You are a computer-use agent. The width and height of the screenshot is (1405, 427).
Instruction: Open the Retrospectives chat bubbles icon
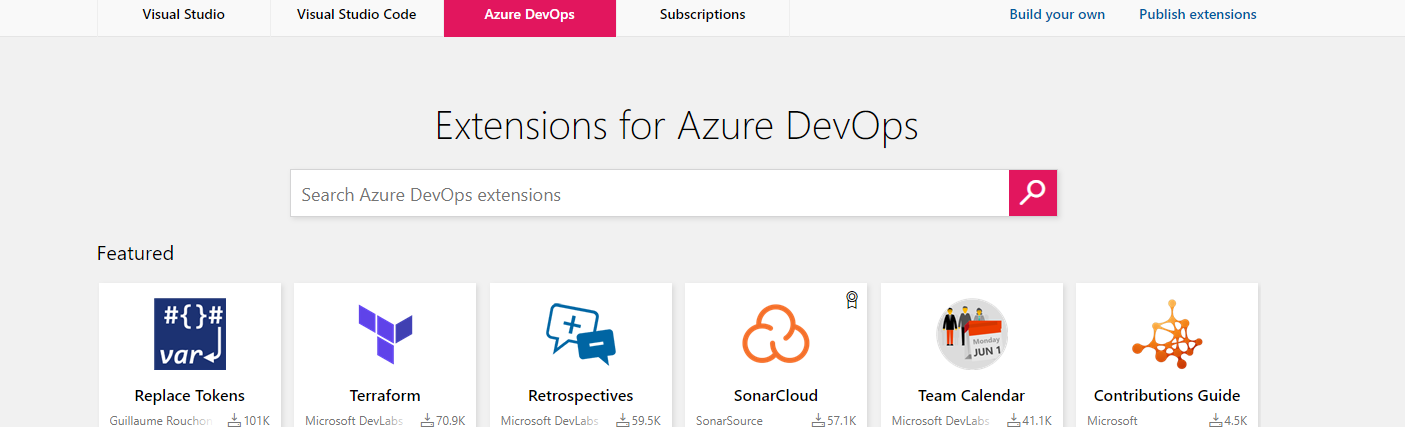[x=581, y=334]
